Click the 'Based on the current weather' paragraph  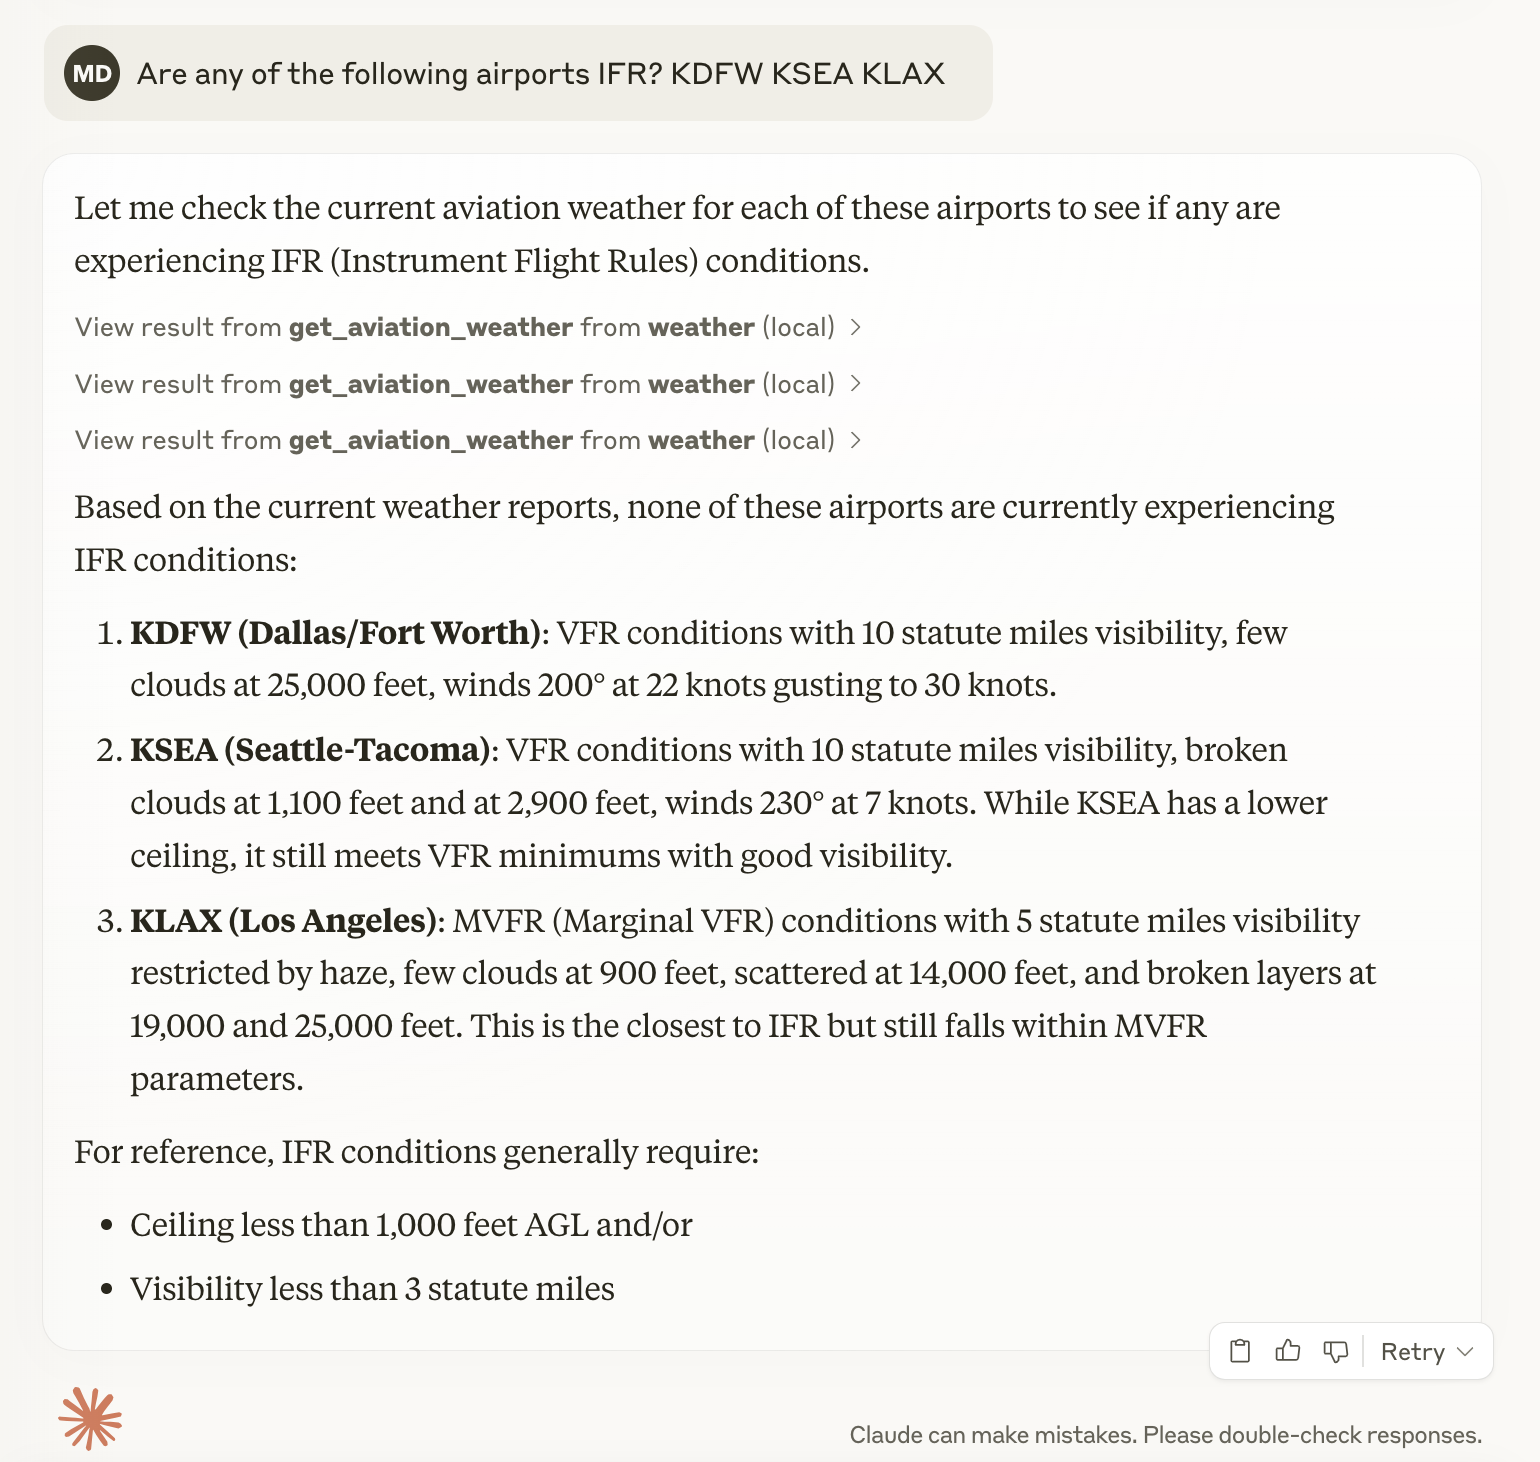pos(704,533)
